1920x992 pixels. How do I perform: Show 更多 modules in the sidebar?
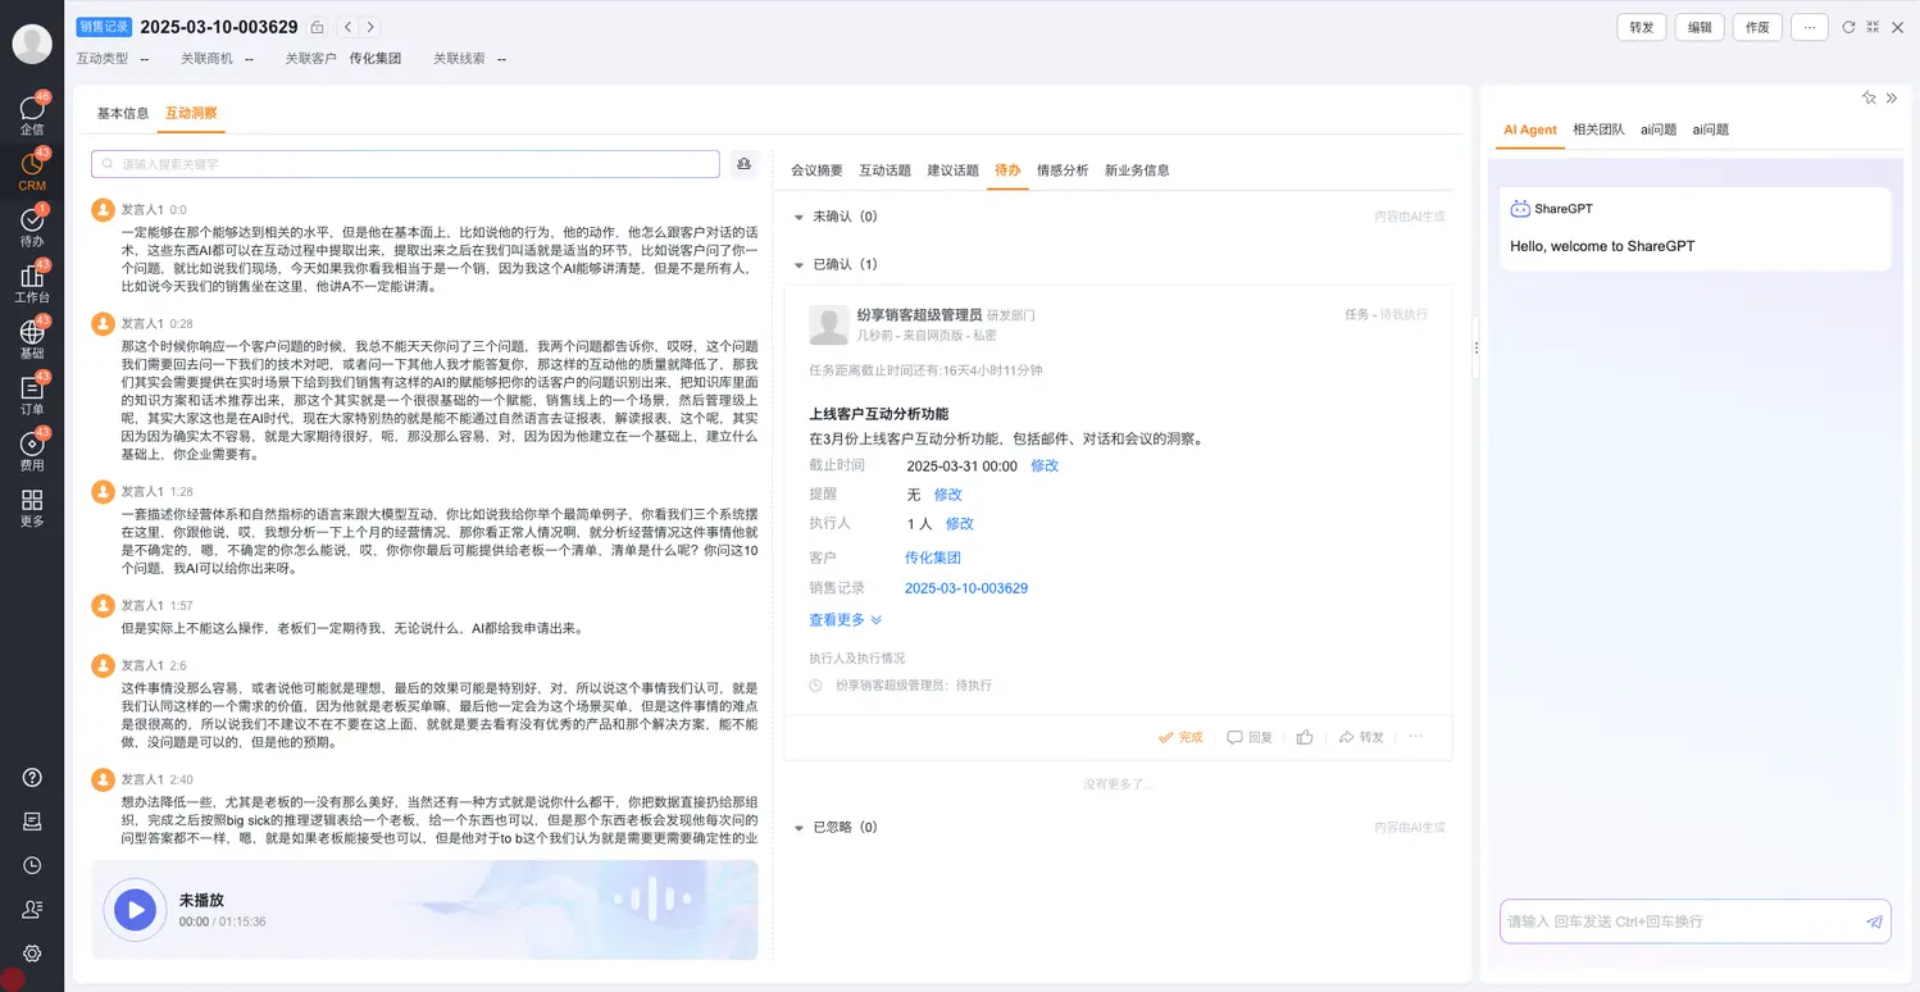(32, 507)
